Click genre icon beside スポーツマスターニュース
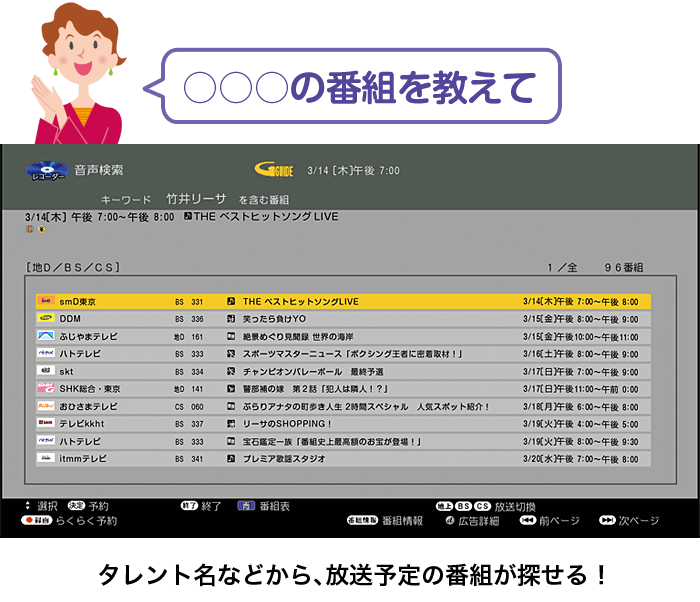The width and height of the screenshot is (700, 602). point(231,354)
